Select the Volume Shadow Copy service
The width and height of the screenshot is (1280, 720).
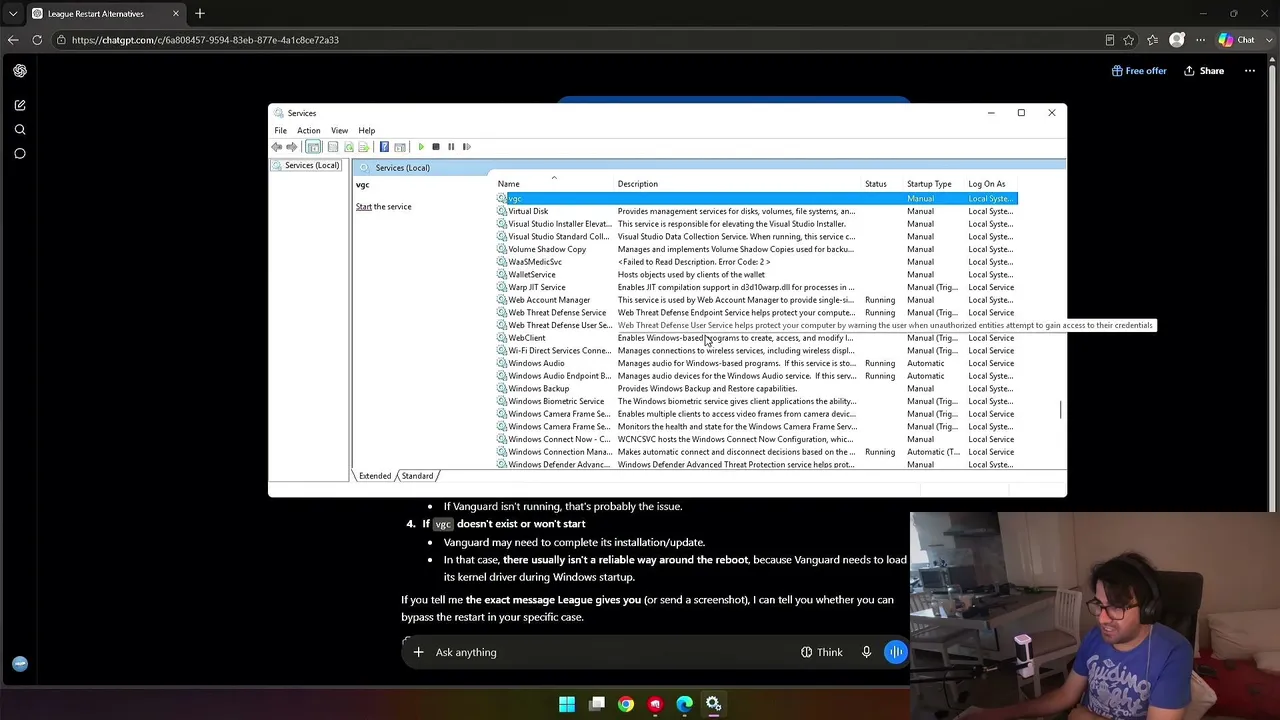click(757, 249)
